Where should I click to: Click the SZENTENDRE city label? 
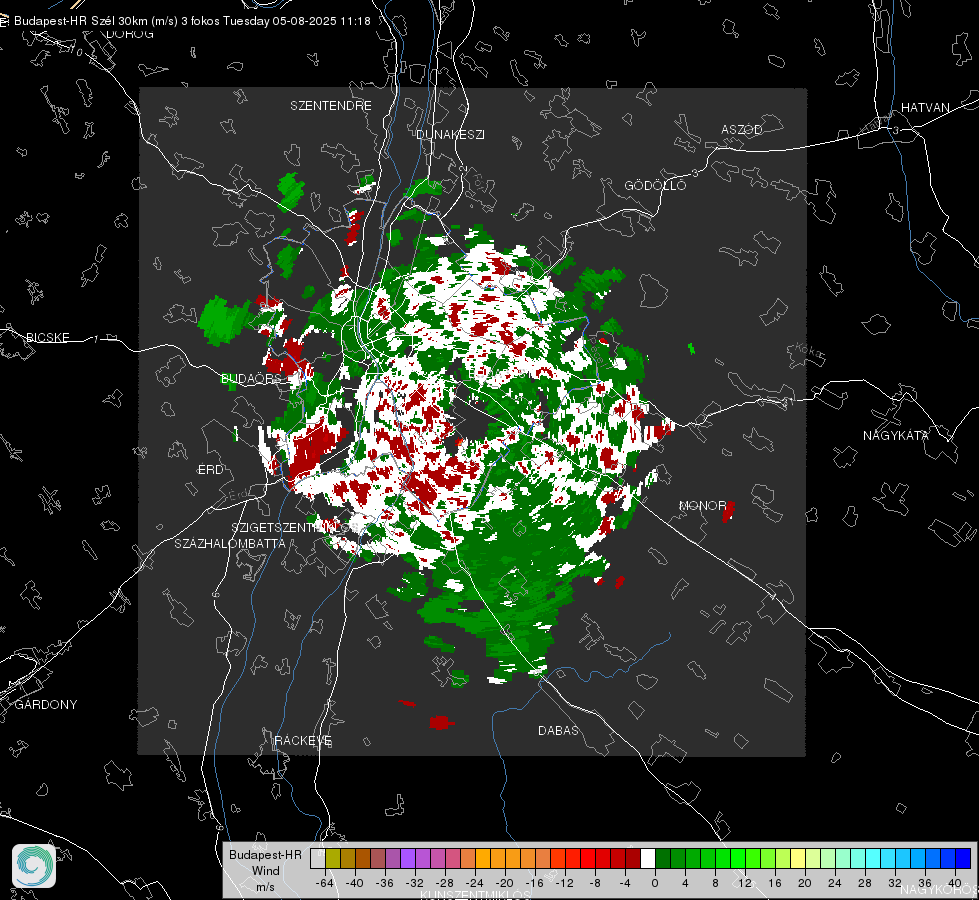[x=331, y=106]
